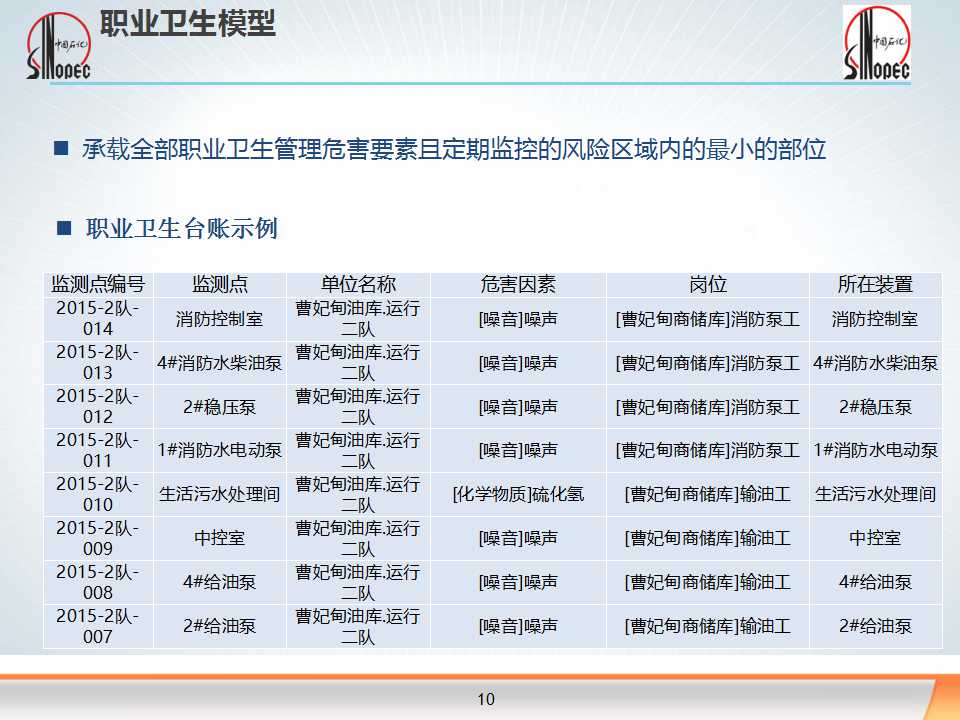Viewport: 960px width, 720px height.
Task: Click 2#给油泵 in the 监测点 column
Action: pos(220,626)
